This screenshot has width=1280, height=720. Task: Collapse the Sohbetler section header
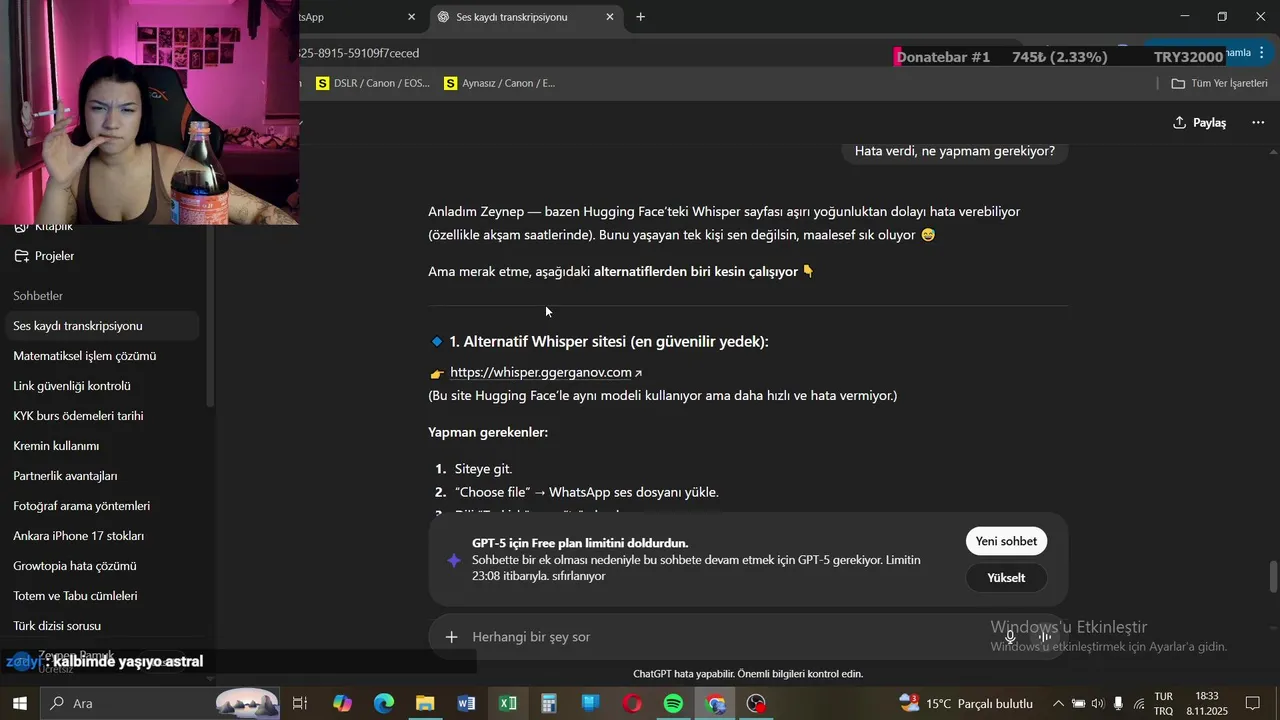38,296
